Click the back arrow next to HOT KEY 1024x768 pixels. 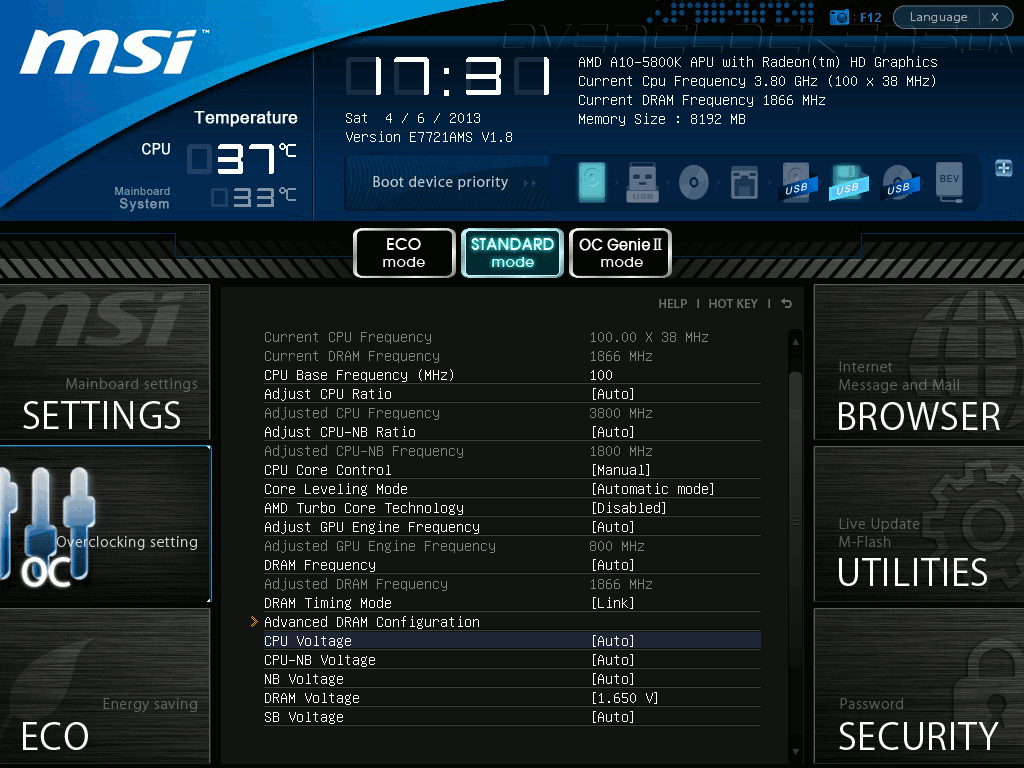point(787,304)
